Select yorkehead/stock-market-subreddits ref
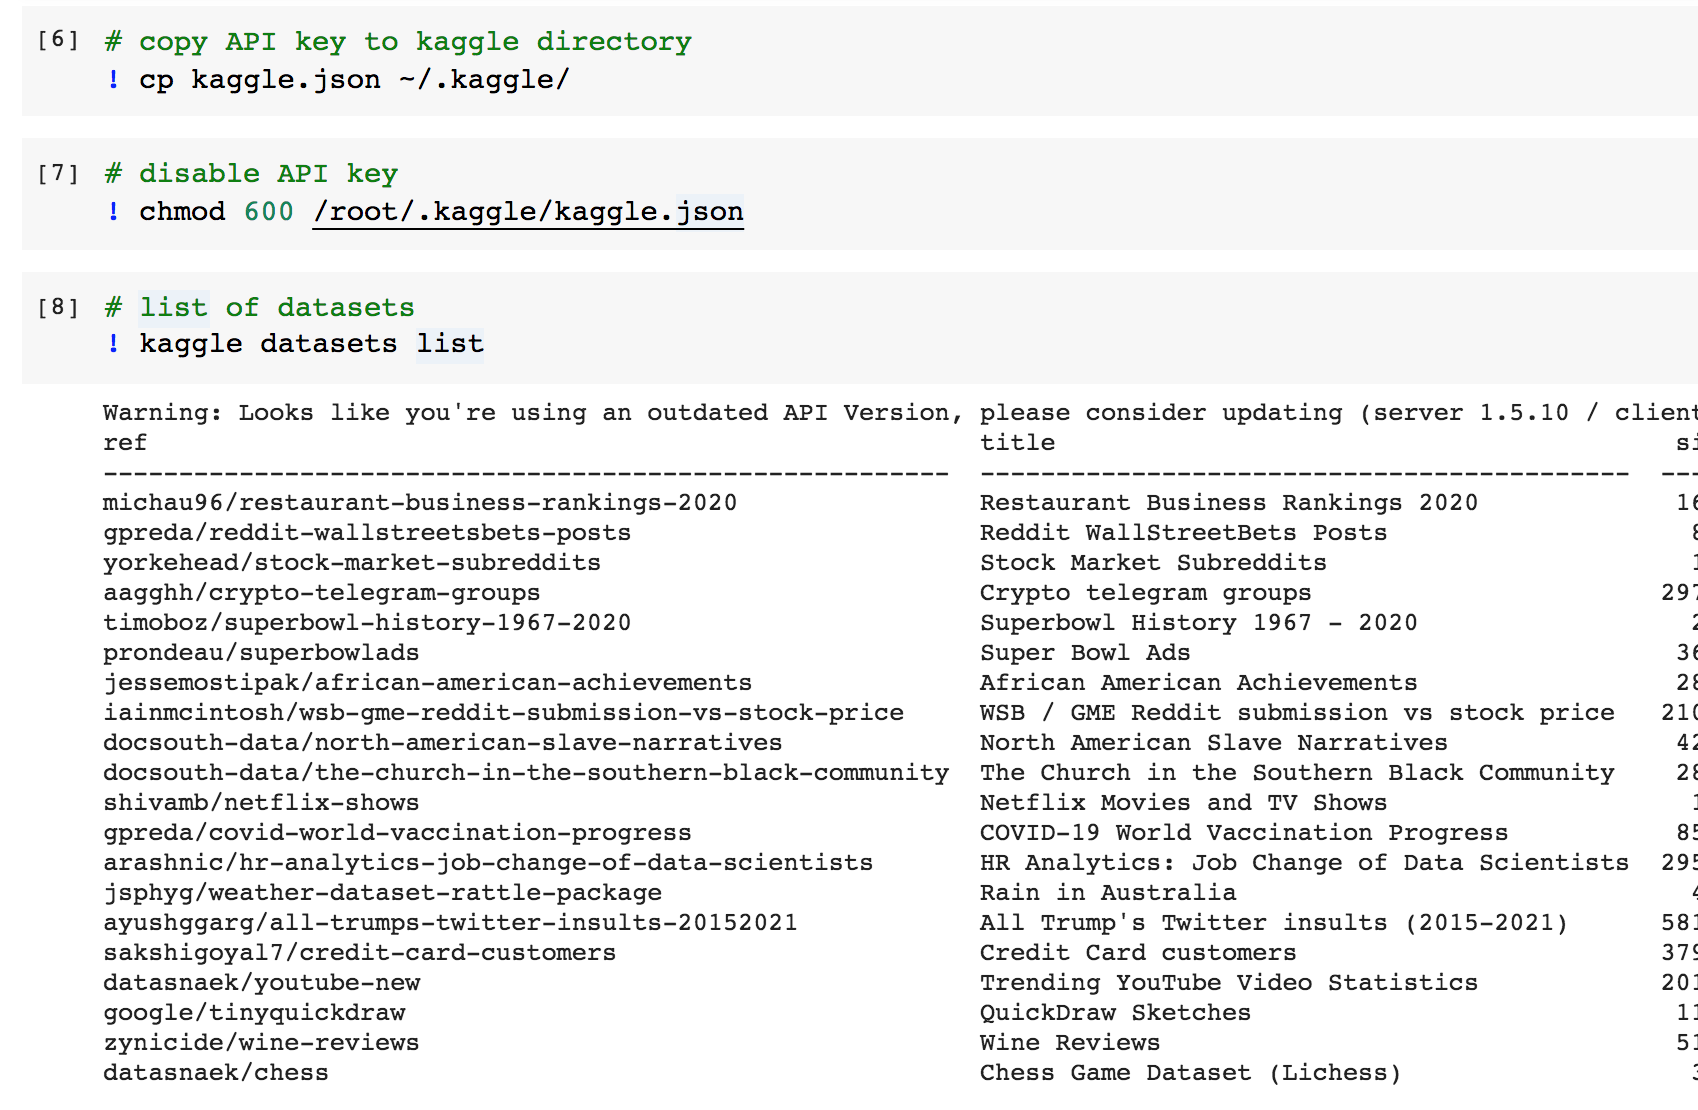This screenshot has height=1110, width=1698. (352, 562)
